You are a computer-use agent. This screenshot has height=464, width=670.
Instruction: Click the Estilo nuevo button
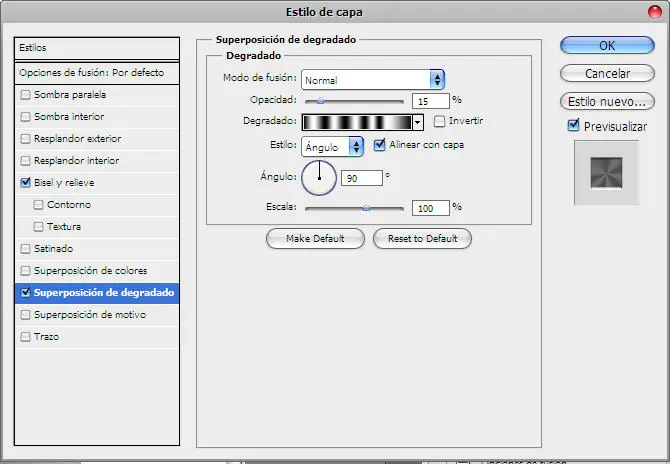[x=607, y=101]
